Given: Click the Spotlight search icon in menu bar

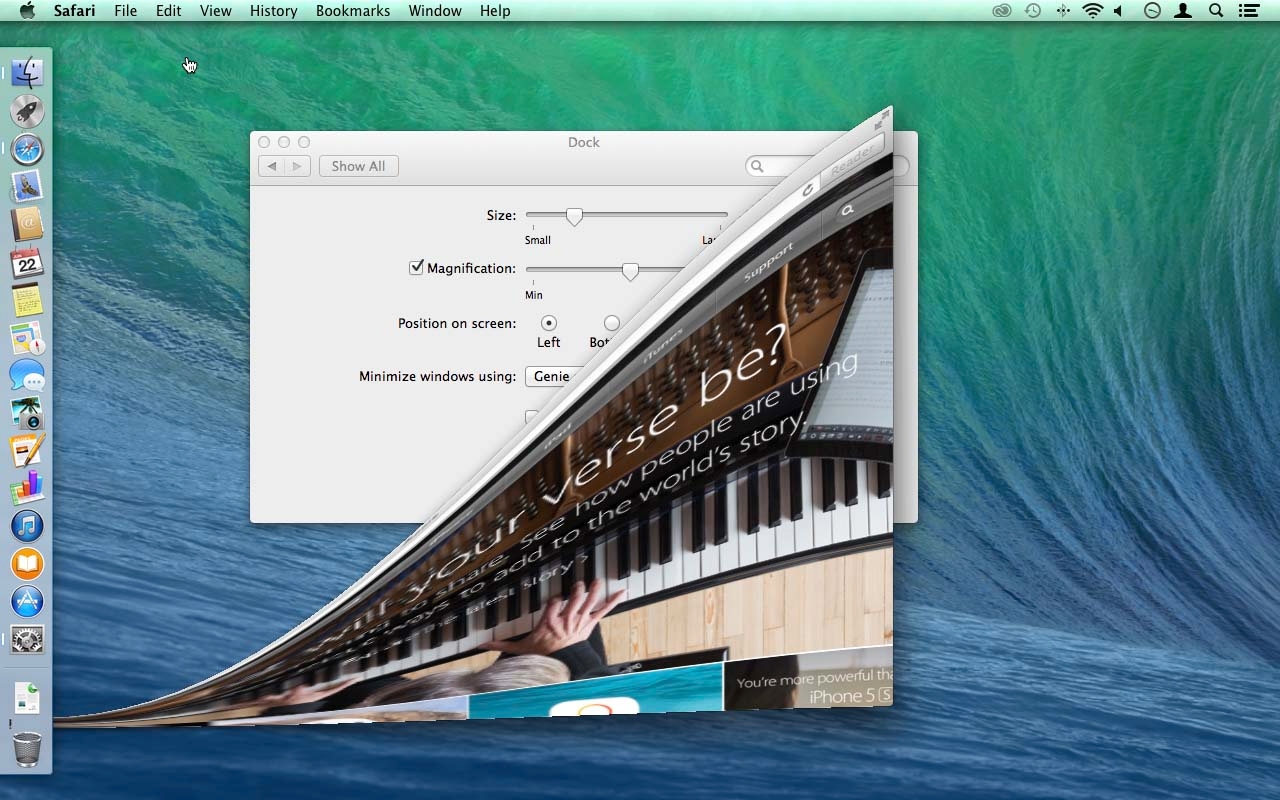Looking at the screenshot, I should coord(1215,11).
